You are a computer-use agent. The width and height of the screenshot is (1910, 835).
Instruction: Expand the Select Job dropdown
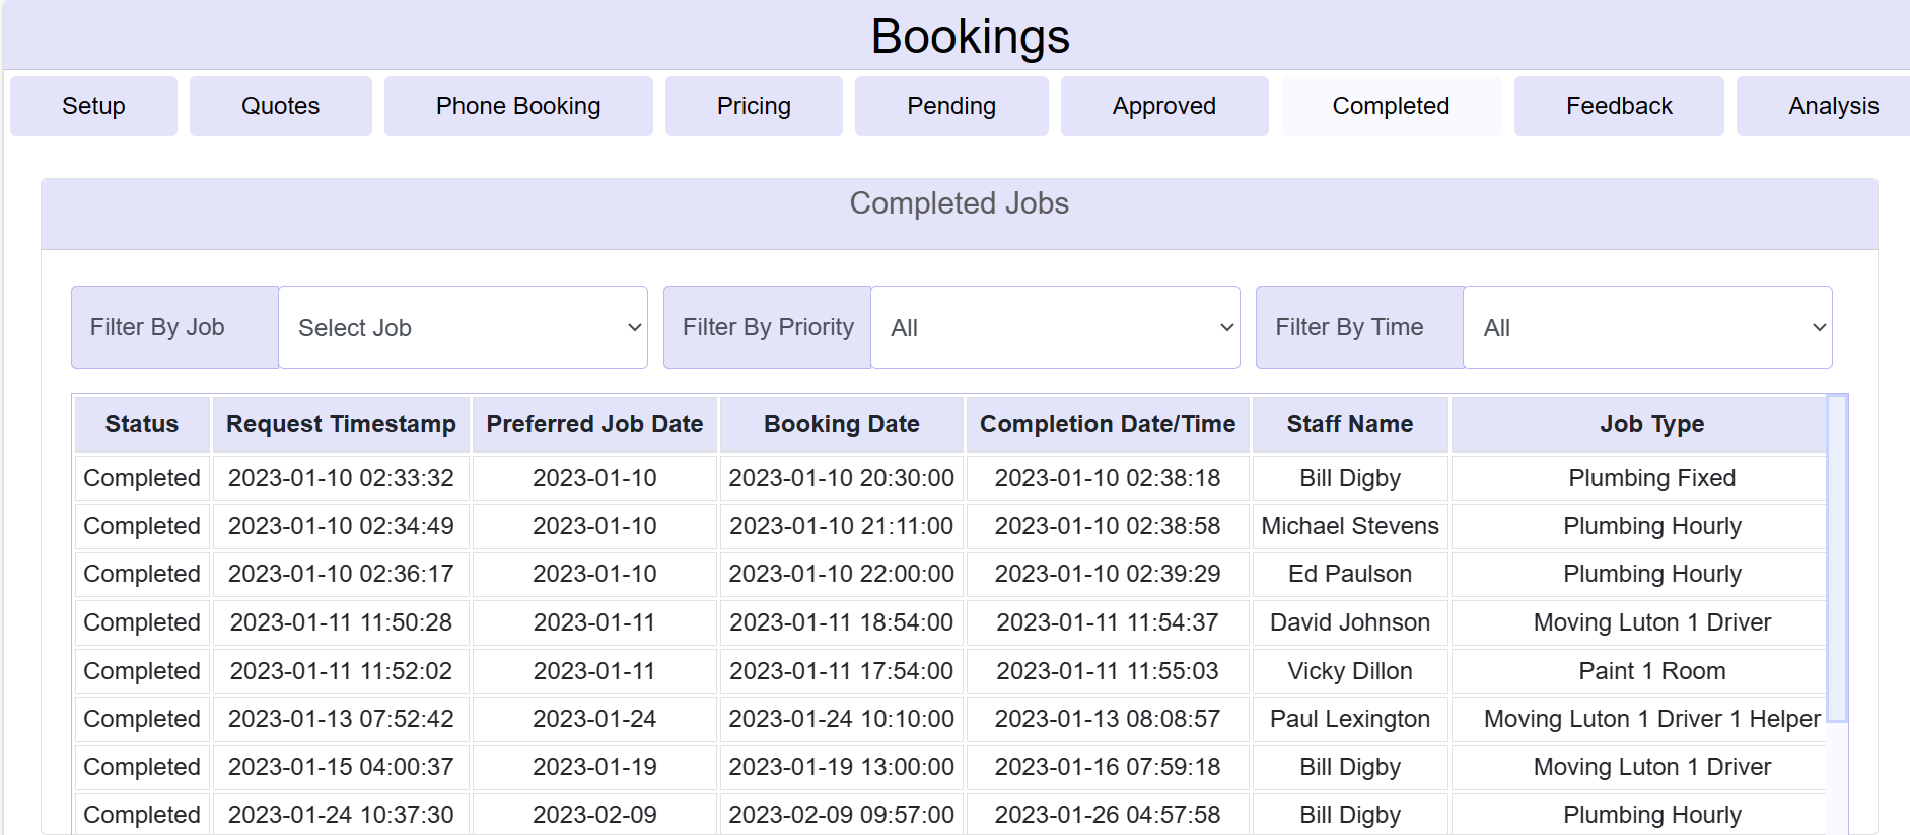tap(463, 328)
